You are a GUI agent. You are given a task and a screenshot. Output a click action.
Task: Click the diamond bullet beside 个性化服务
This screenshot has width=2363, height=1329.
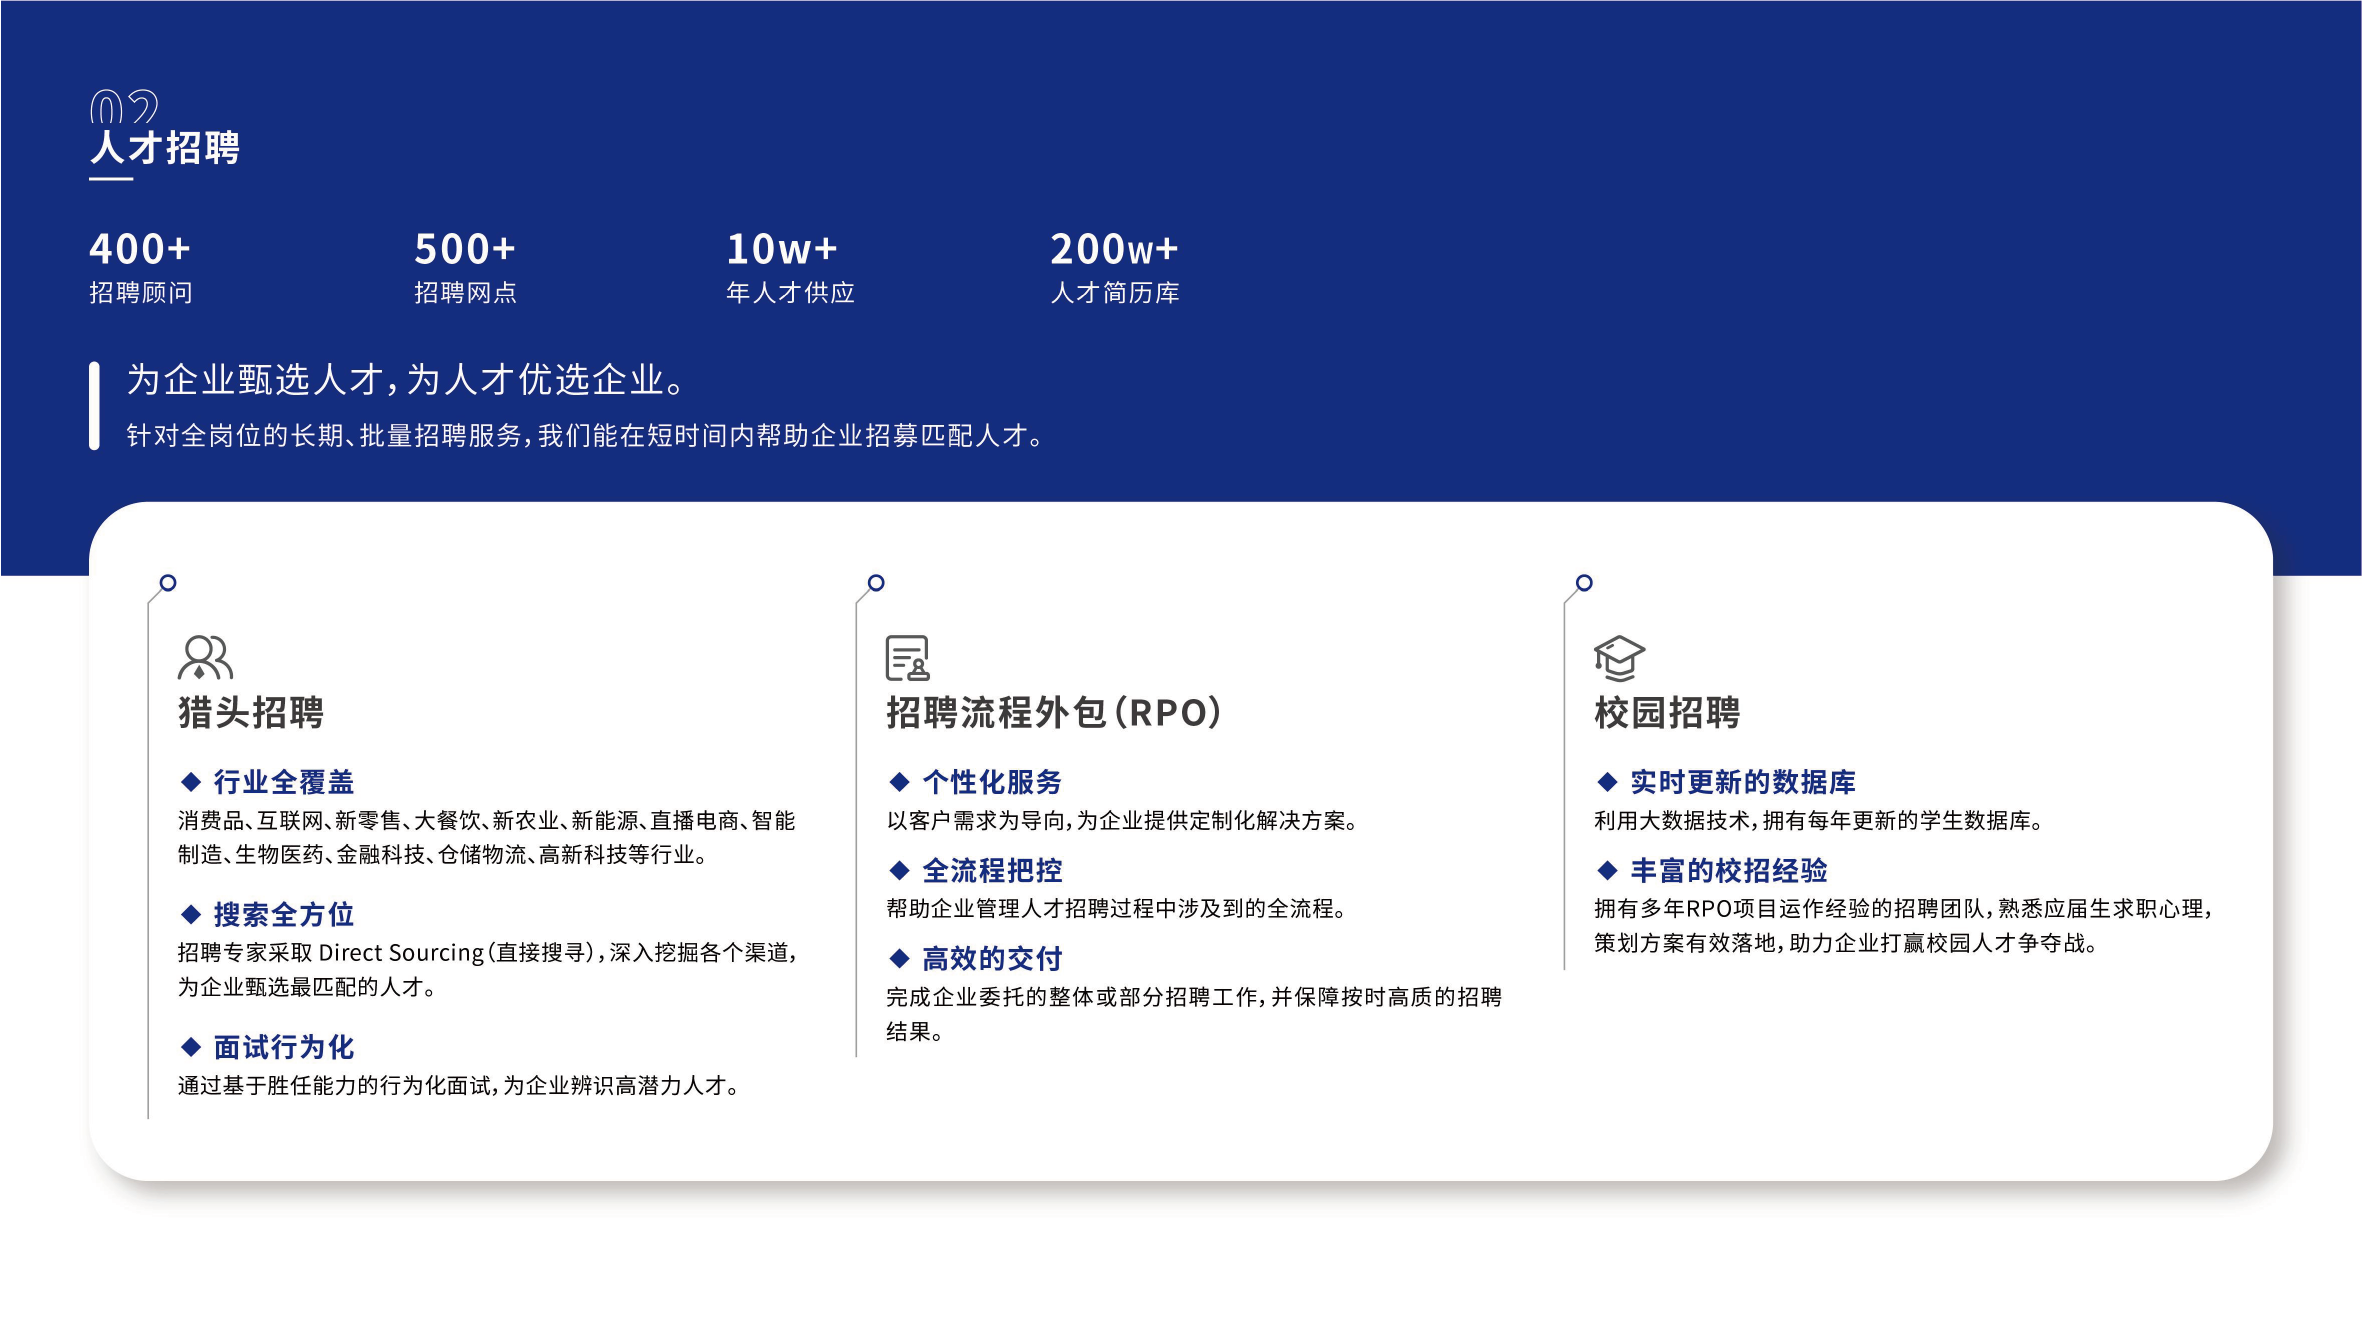899,781
